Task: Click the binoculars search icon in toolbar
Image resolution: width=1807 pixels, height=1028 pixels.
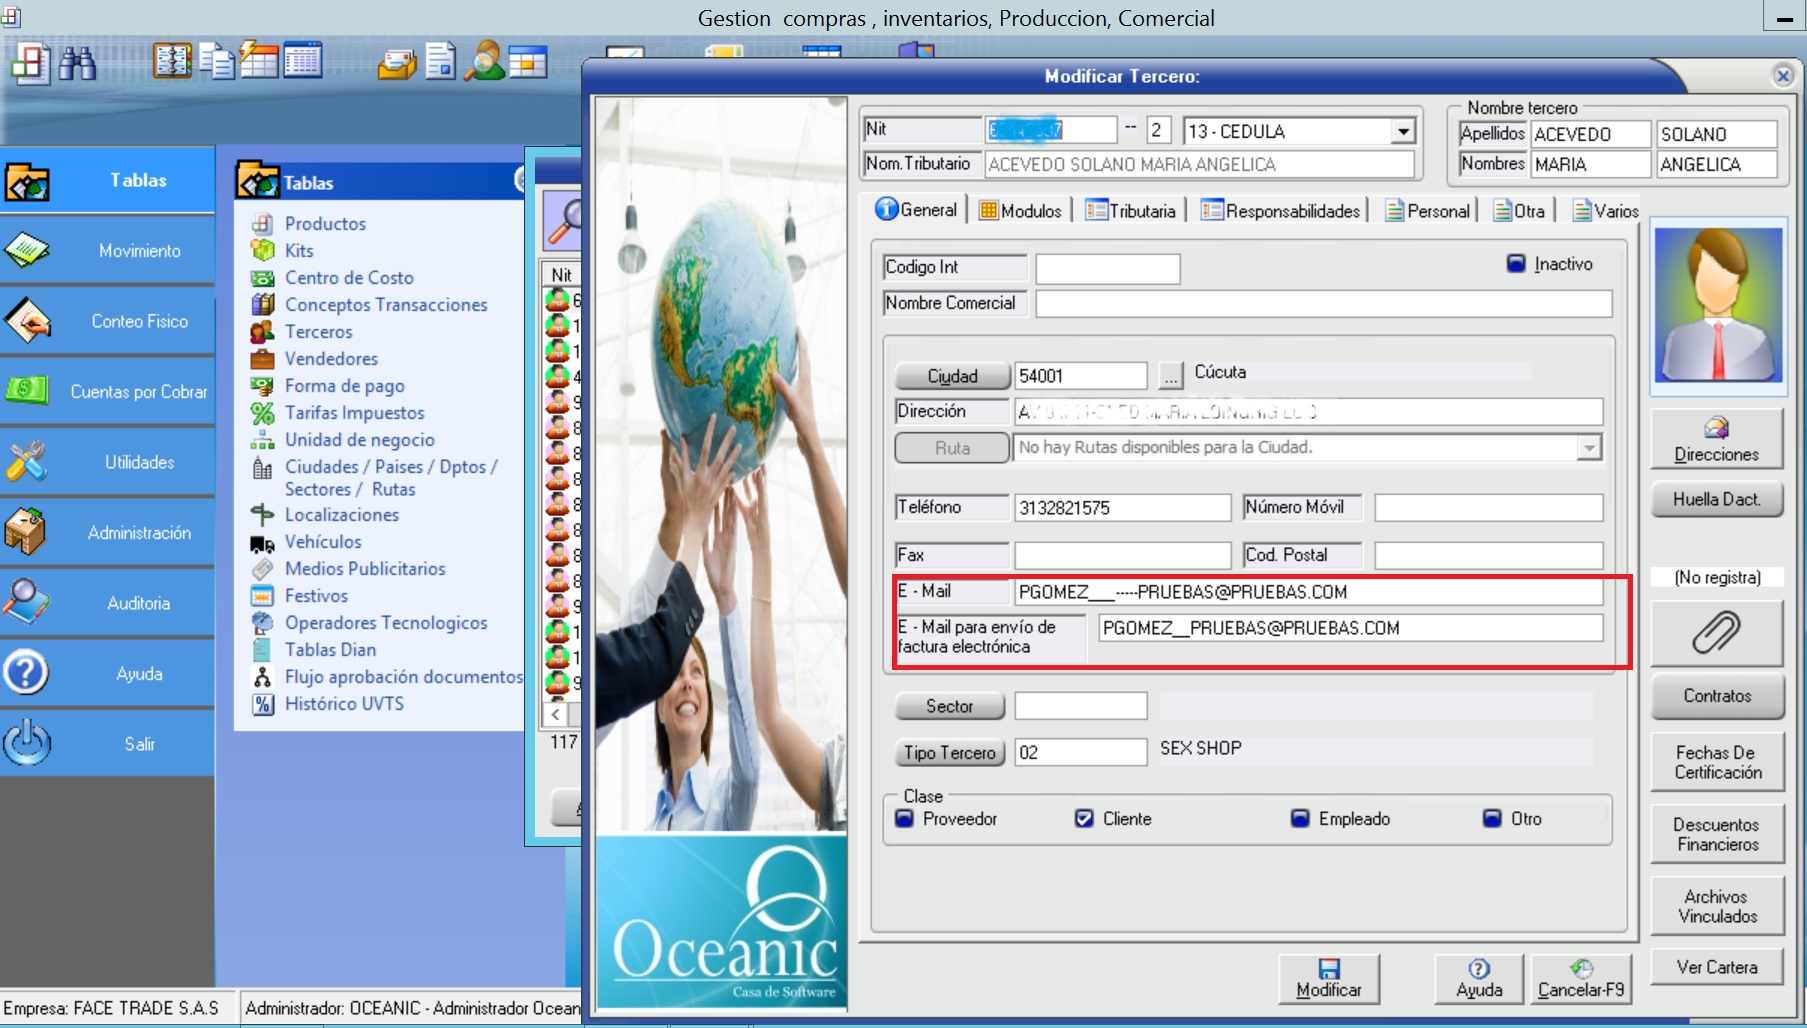Action: [x=77, y=63]
